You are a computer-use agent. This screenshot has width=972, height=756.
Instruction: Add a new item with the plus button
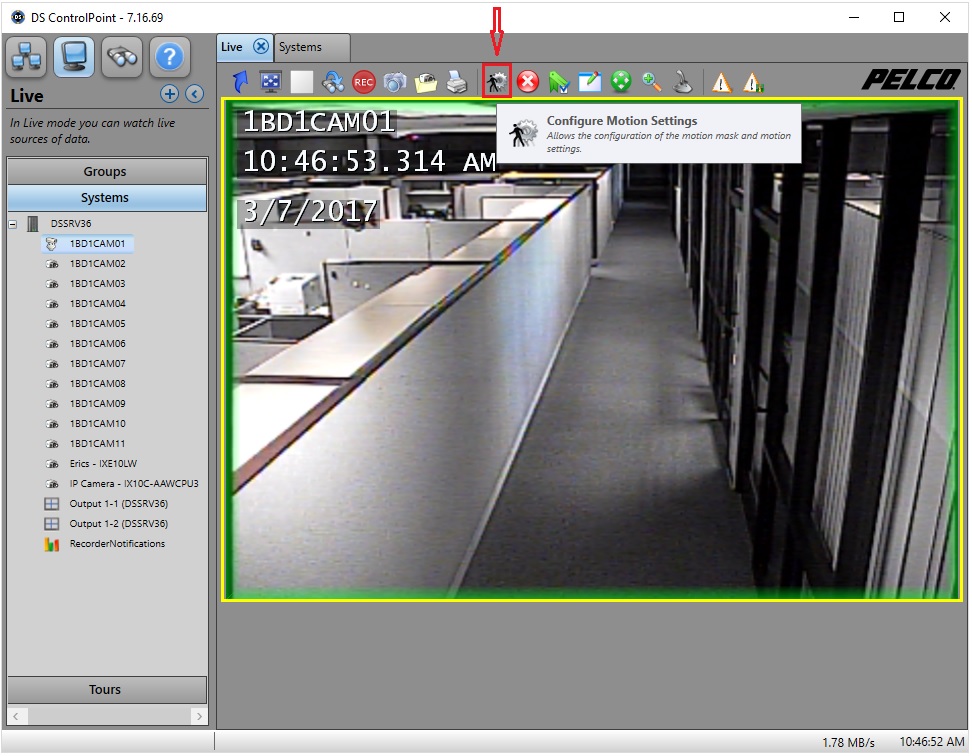coord(170,93)
